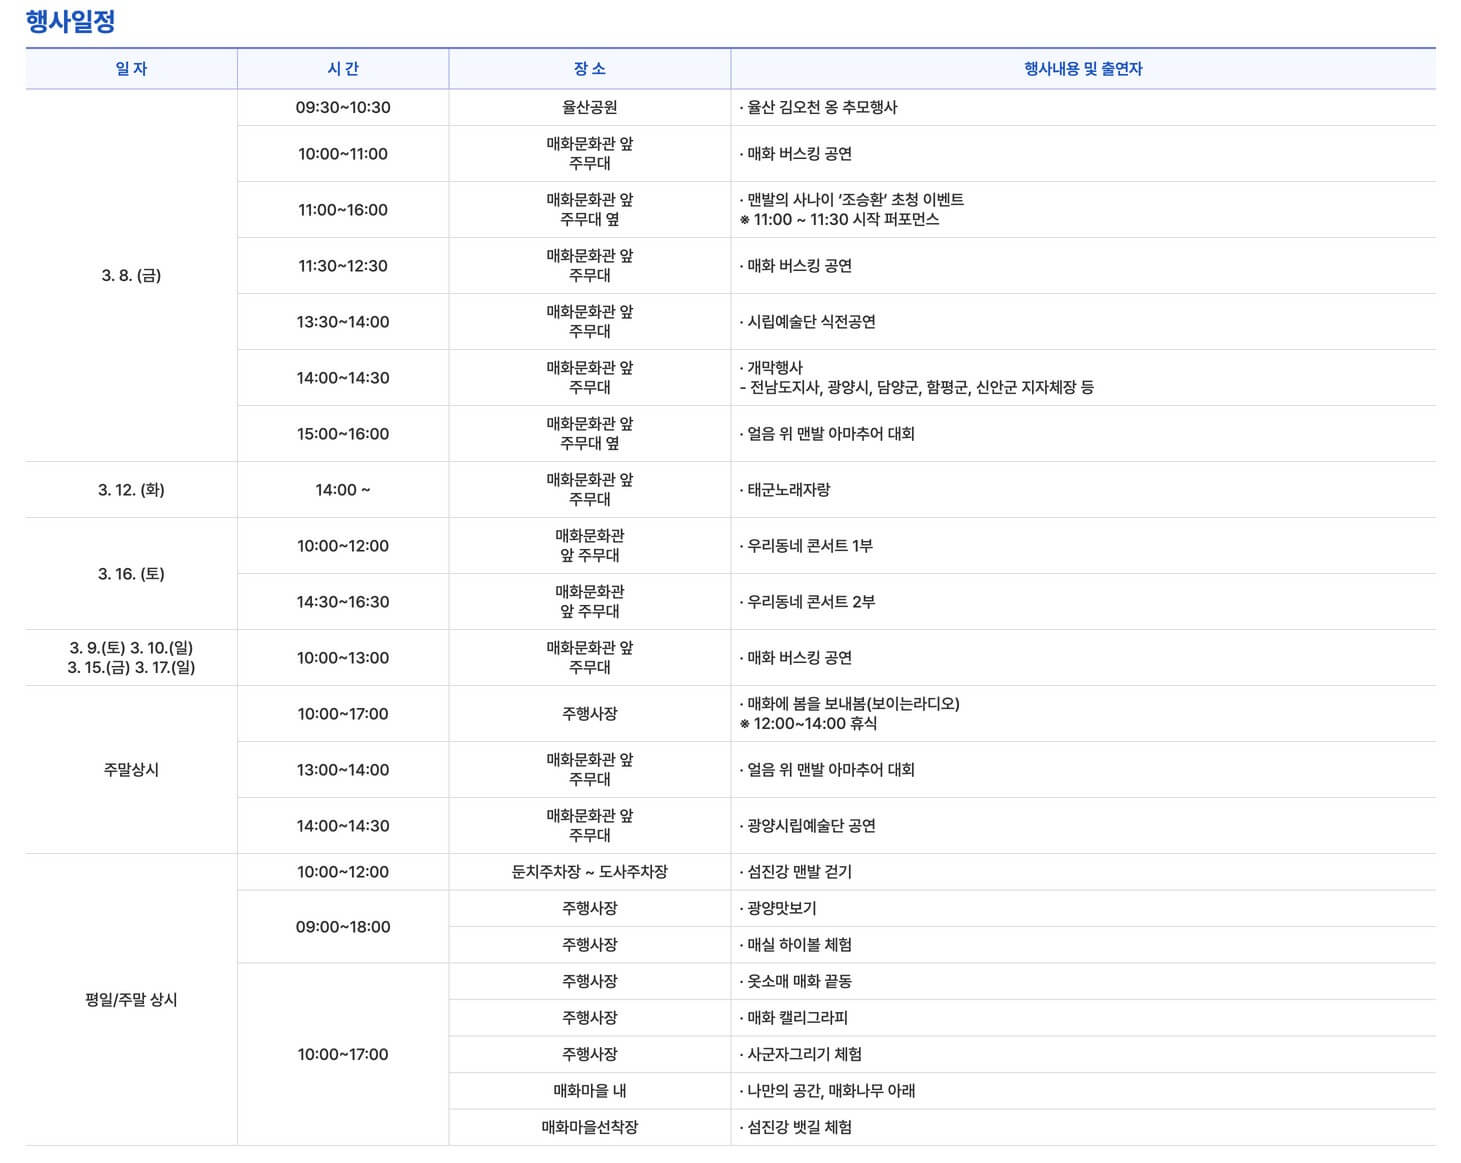Select the 13:30~14:00 time cell
The width and height of the screenshot is (1461, 1163).
343,322
